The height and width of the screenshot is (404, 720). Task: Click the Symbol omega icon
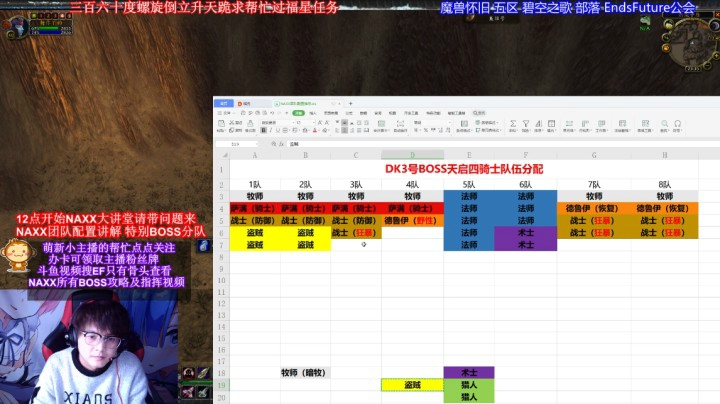pos(677,123)
